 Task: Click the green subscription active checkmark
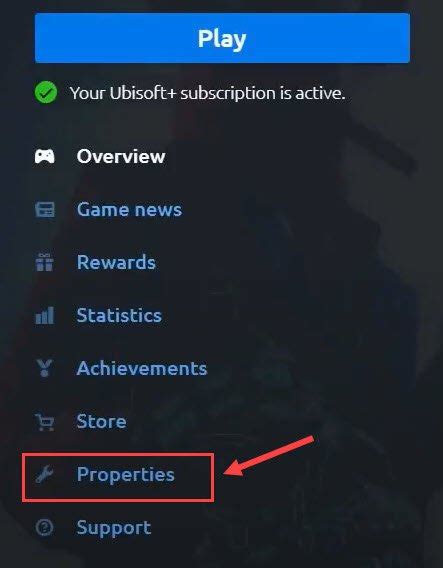(x=46, y=93)
